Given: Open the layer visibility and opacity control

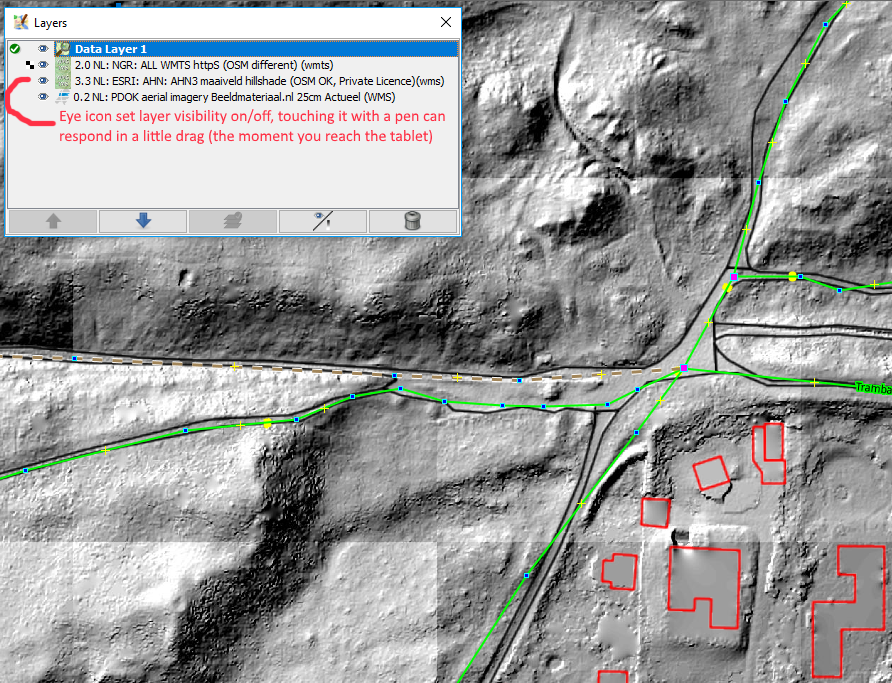Looking at the screenshot, I should tap(323, 221).
